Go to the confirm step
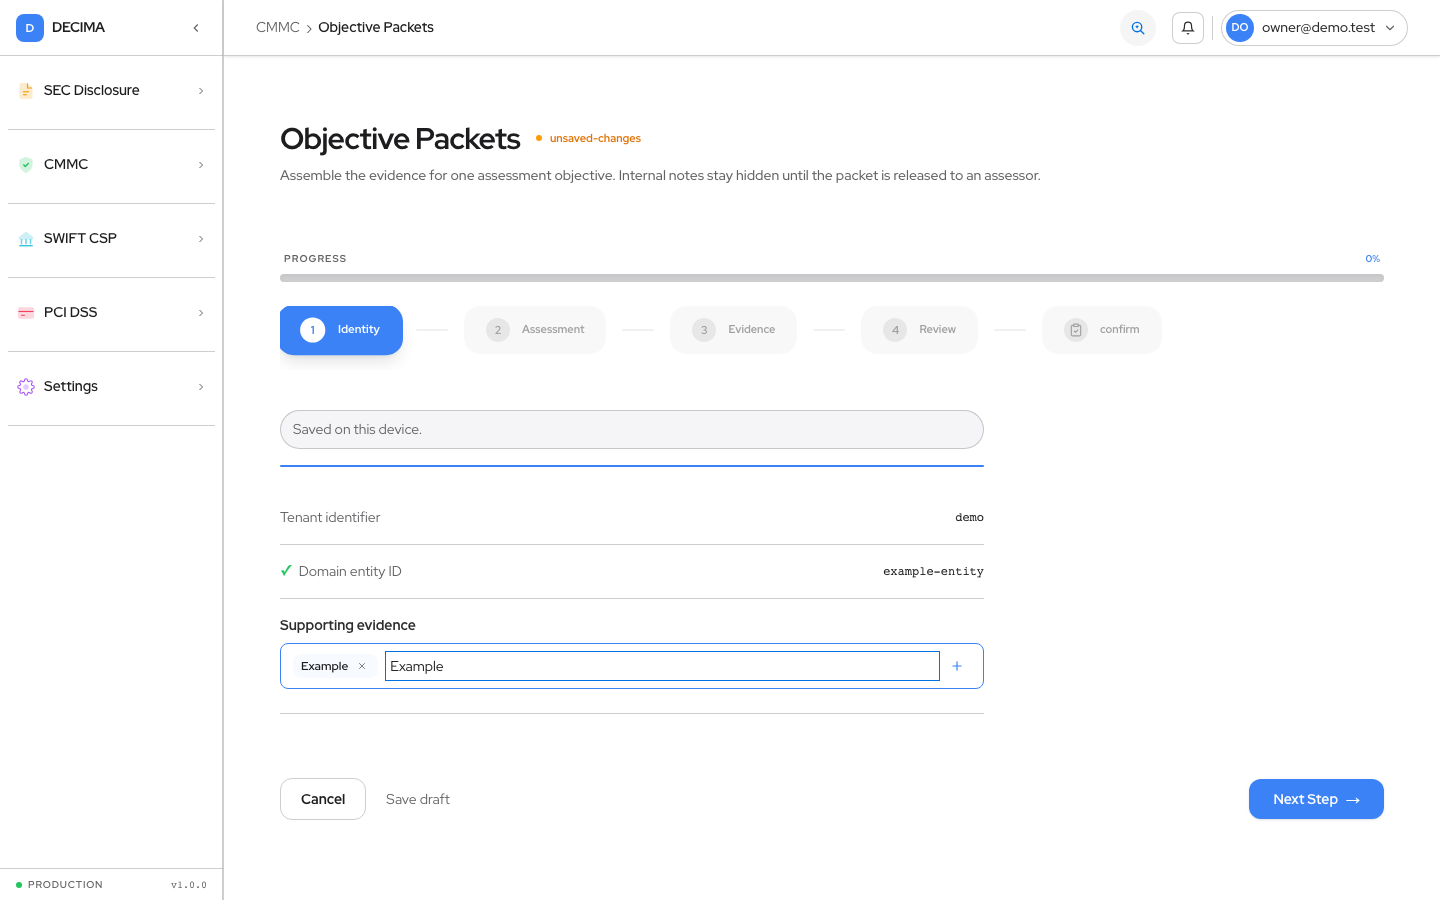Image resolution: width=1440 pixels, height=900 pixels. 1102,330
